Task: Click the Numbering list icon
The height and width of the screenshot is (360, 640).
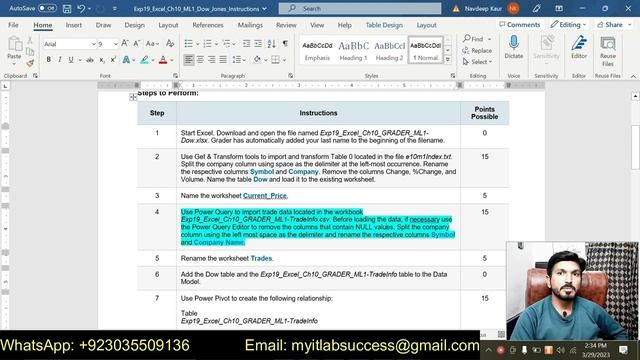Action: pyautogui.click(x=207, y=43)
